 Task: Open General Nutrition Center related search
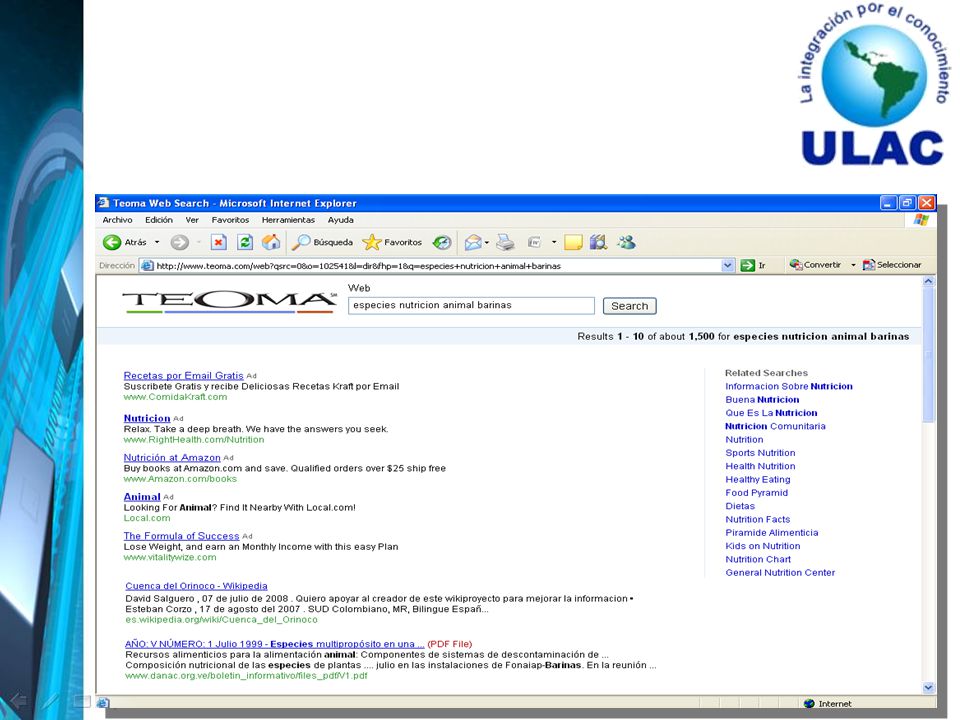pos(780,572)
